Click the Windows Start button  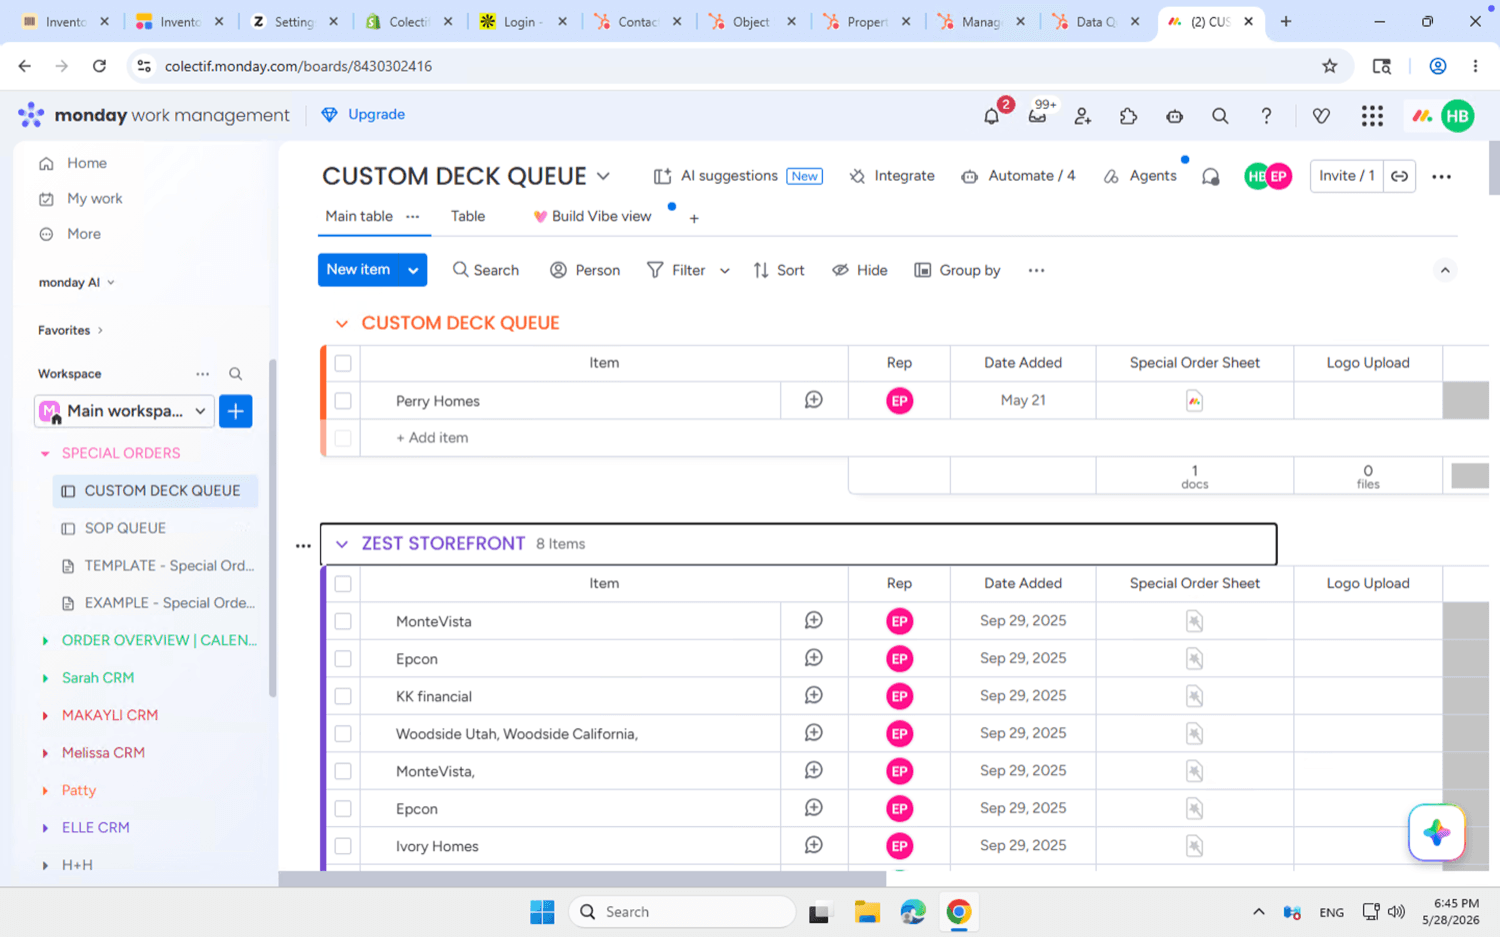pyautogui.click(x=542, y=912)
